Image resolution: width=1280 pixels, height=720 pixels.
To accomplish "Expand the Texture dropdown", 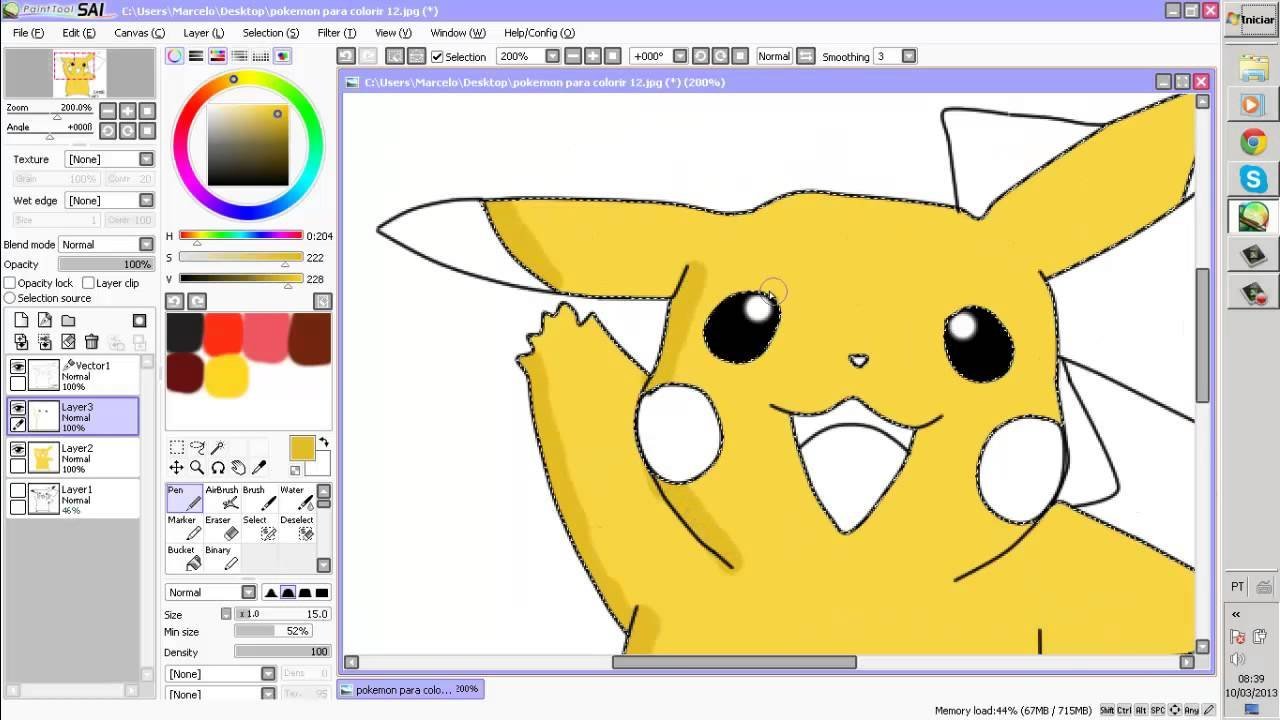I will click(146, 159).
